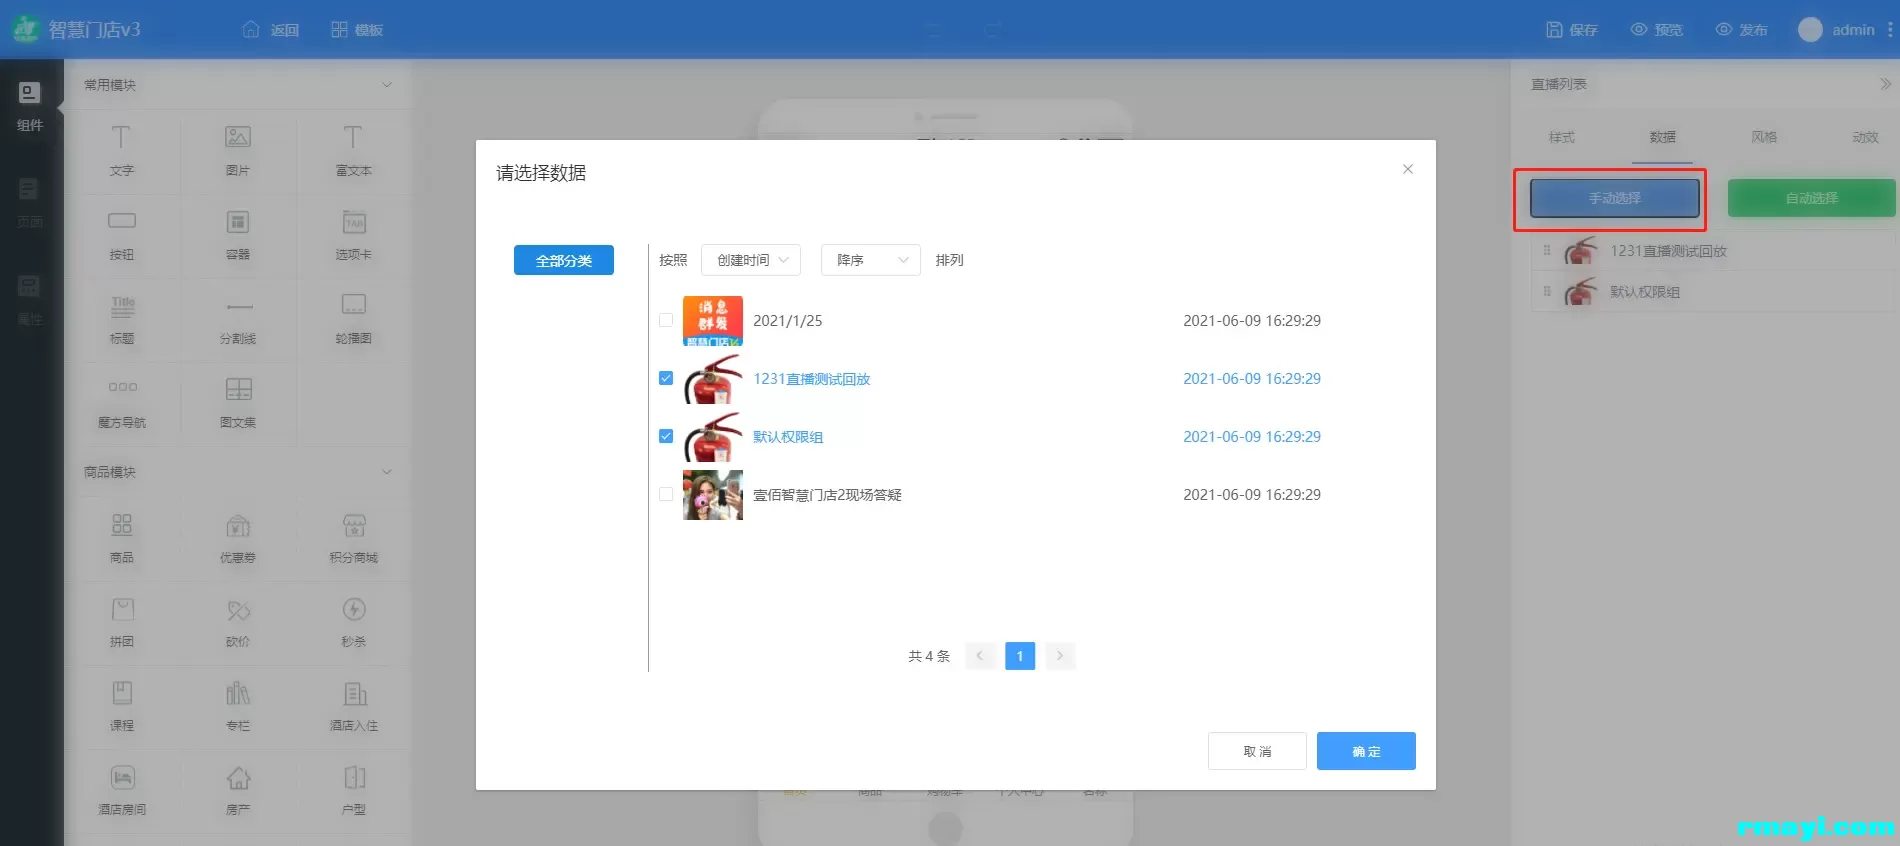Click the 全部分类 category button
This screenshot has width=1900, height=846.
click(564, 260)
